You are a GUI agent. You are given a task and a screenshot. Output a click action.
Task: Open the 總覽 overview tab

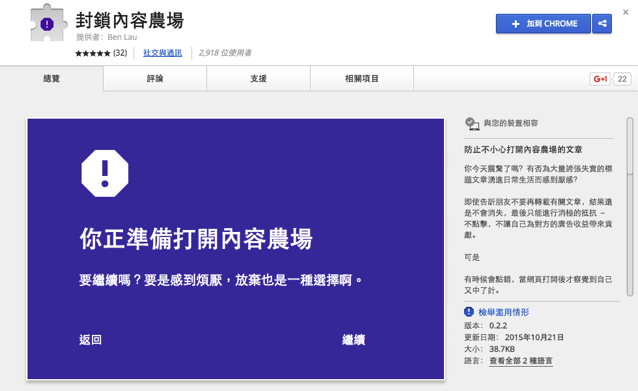[x=52, y=79]
